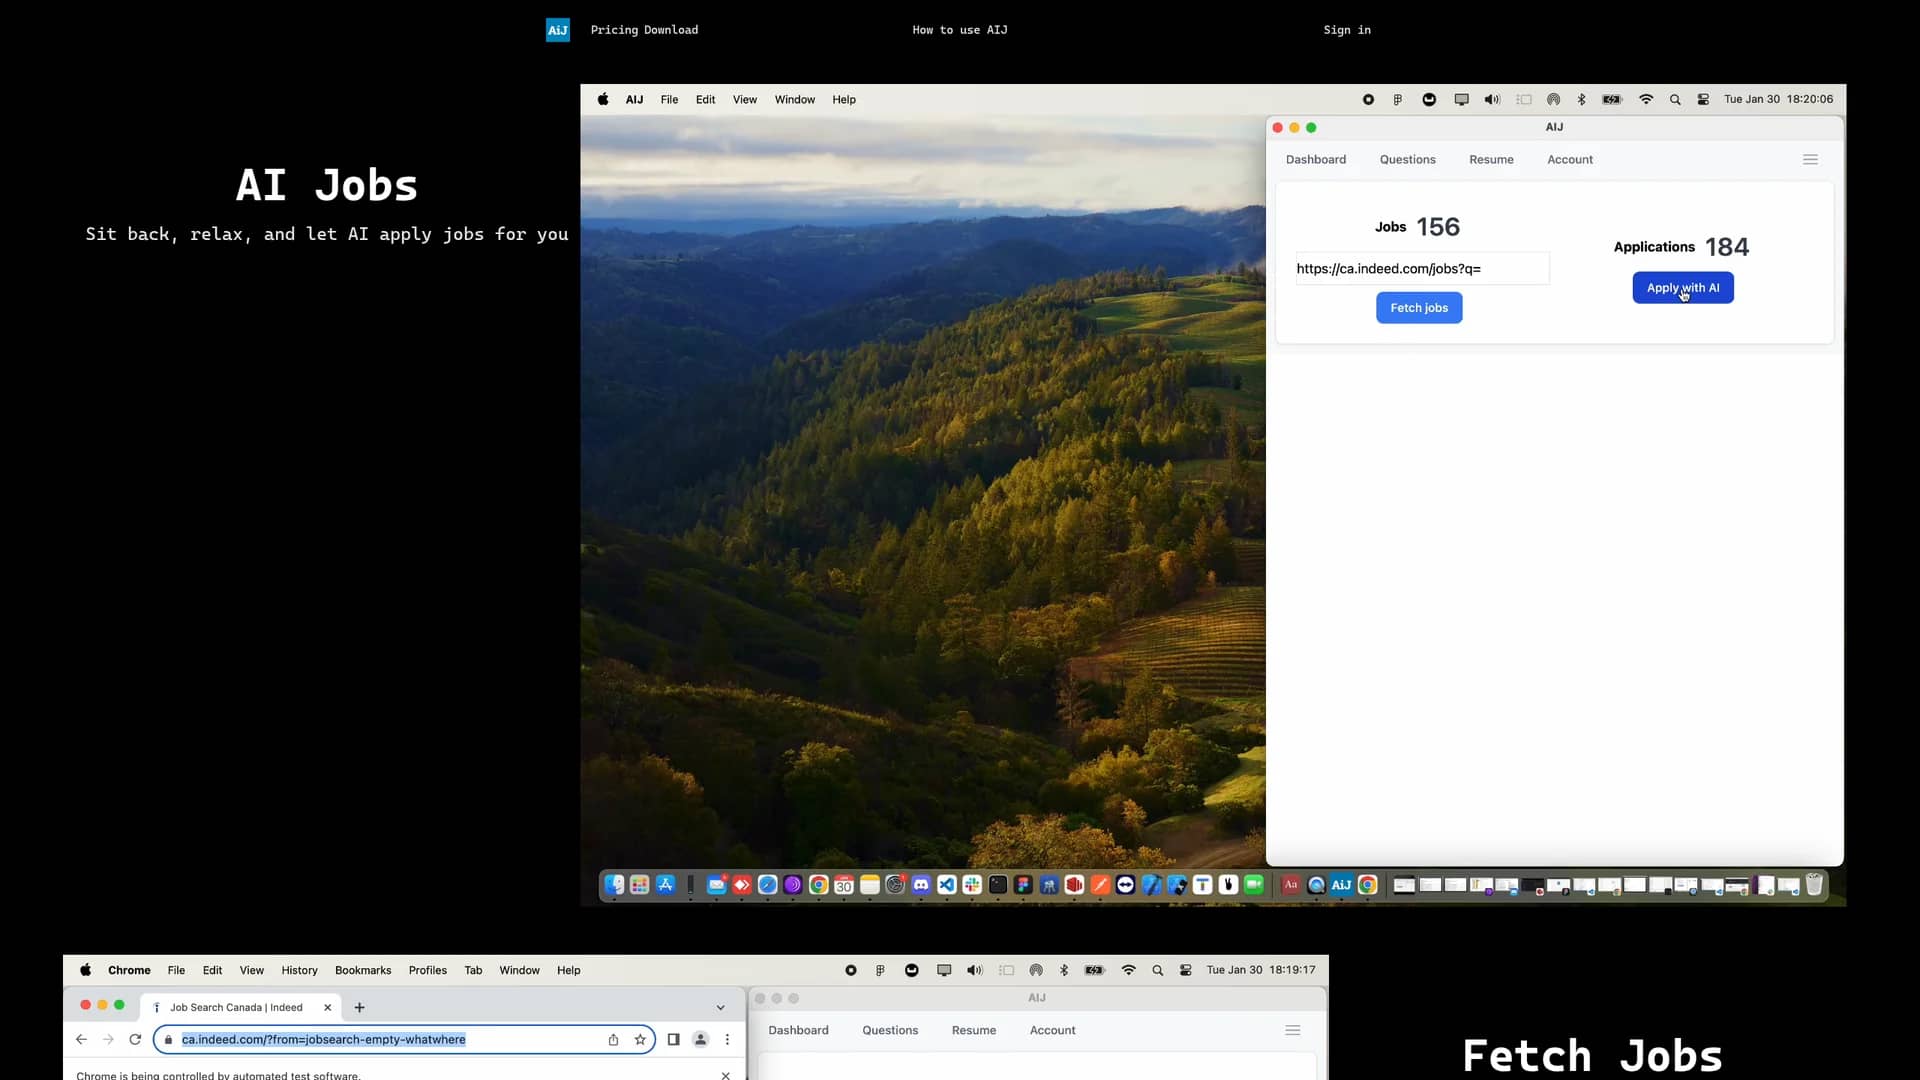Open the Tab menu in the Chrome menu bar
The width and height of the screenshot is (1920, 1080).
(473, 971)
